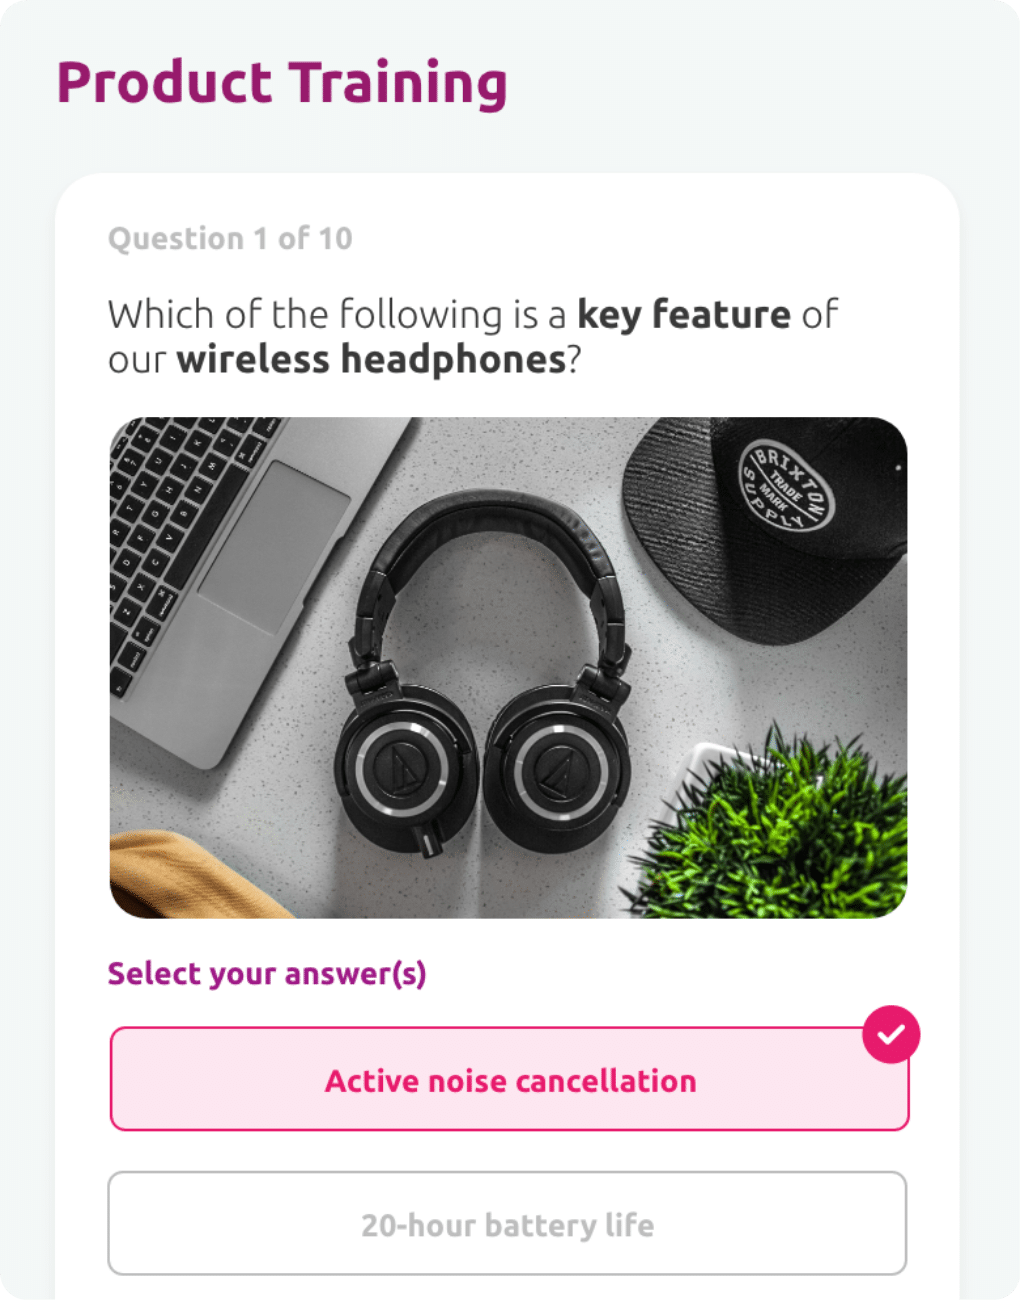Image resolution: width=1021 pixels, height=1300 pixels.
Task: Click the laptop trackpad in the photo
Action: pyautogui.click(x=273, y=549)
